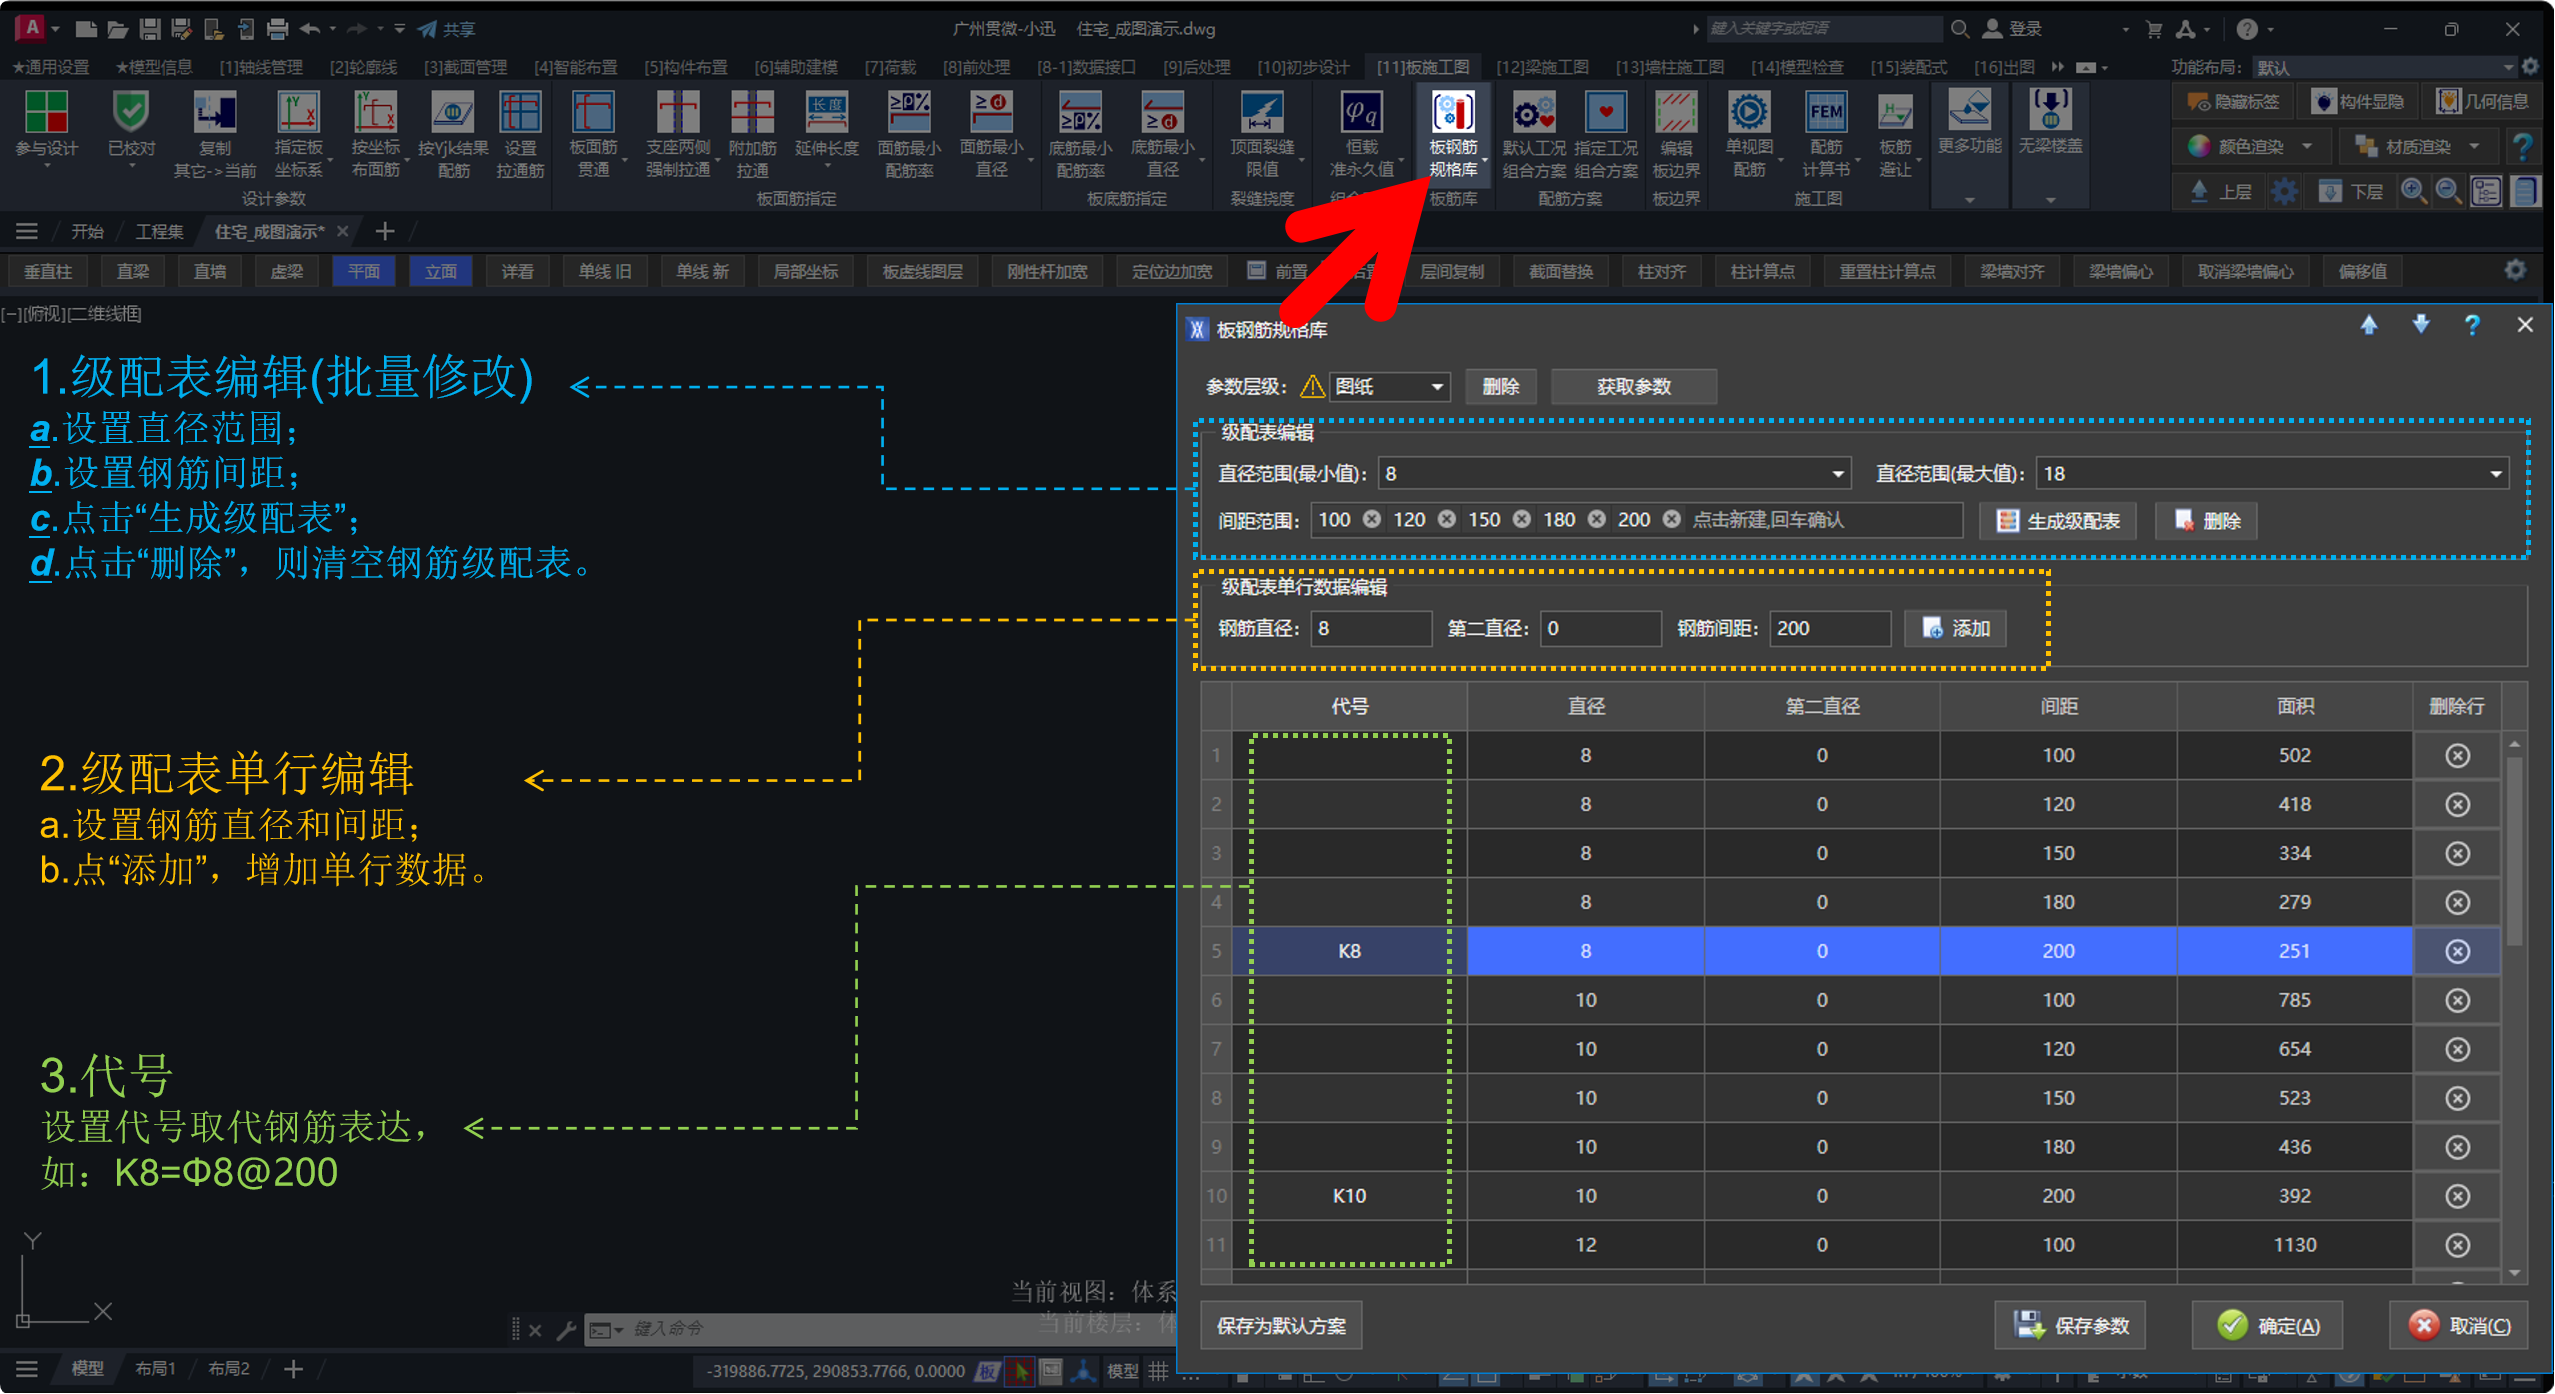The image size is (2555, 1394).
Task: Select the 附加筋拉通 tool
Action: coord(752,134)
